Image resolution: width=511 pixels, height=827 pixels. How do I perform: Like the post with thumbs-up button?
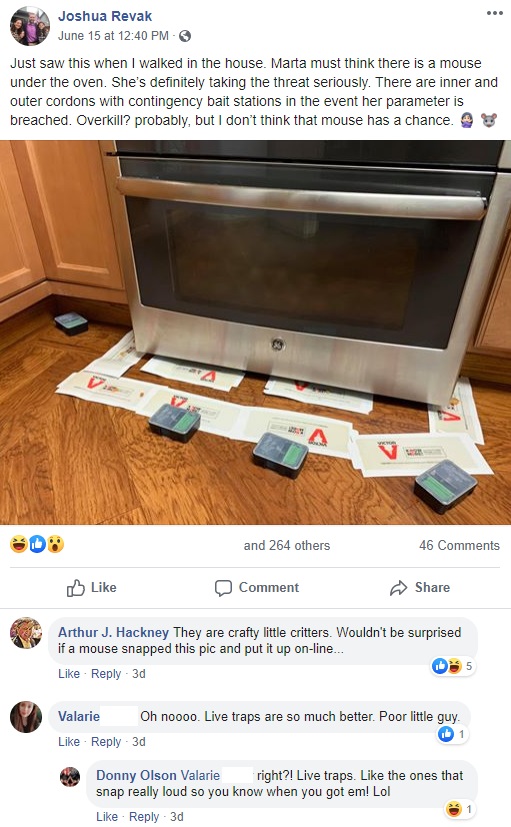tap(92, 588)
